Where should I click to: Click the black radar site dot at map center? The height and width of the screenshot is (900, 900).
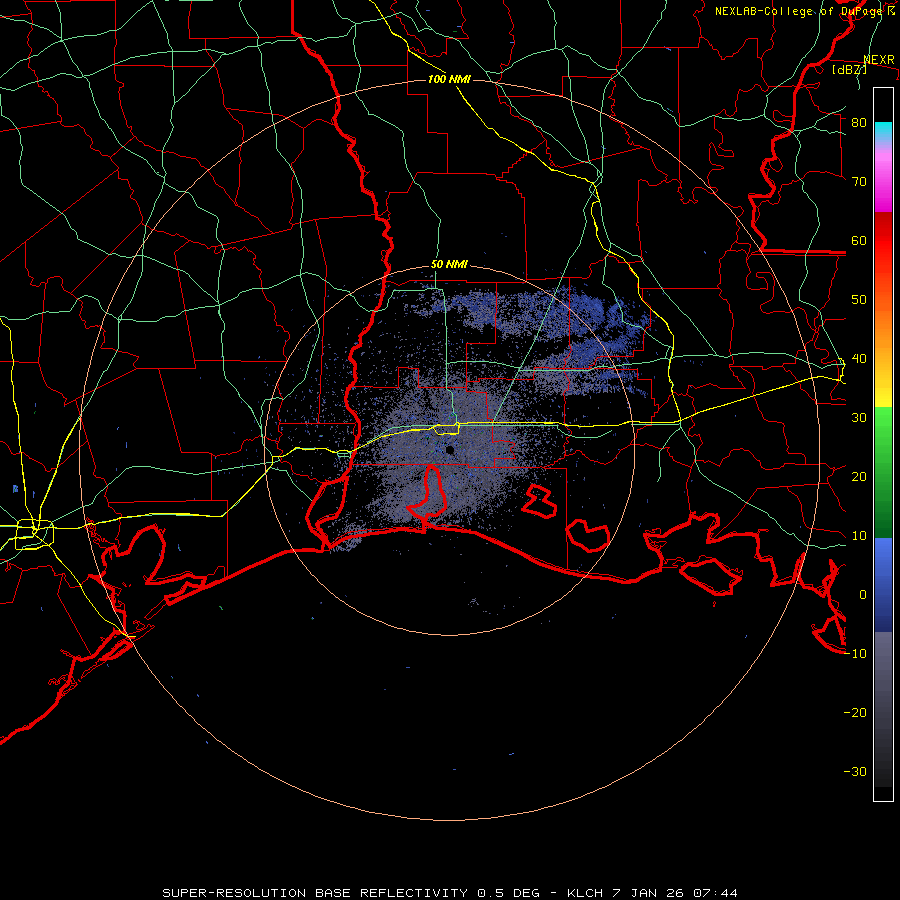click(x=450, y=450)
